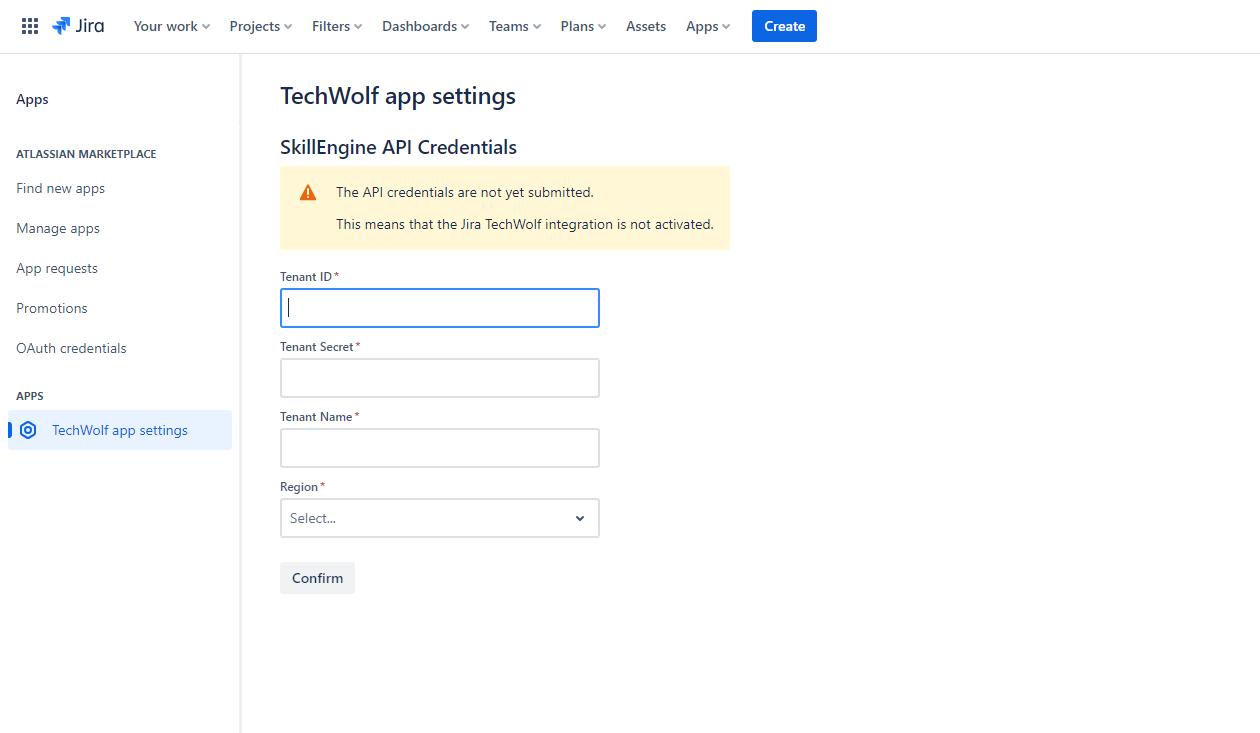Viewport: 1260px width, 733px height.
Task: Click the TechWolf app icon in the sidebar
Action: click(x=28, y=429)
